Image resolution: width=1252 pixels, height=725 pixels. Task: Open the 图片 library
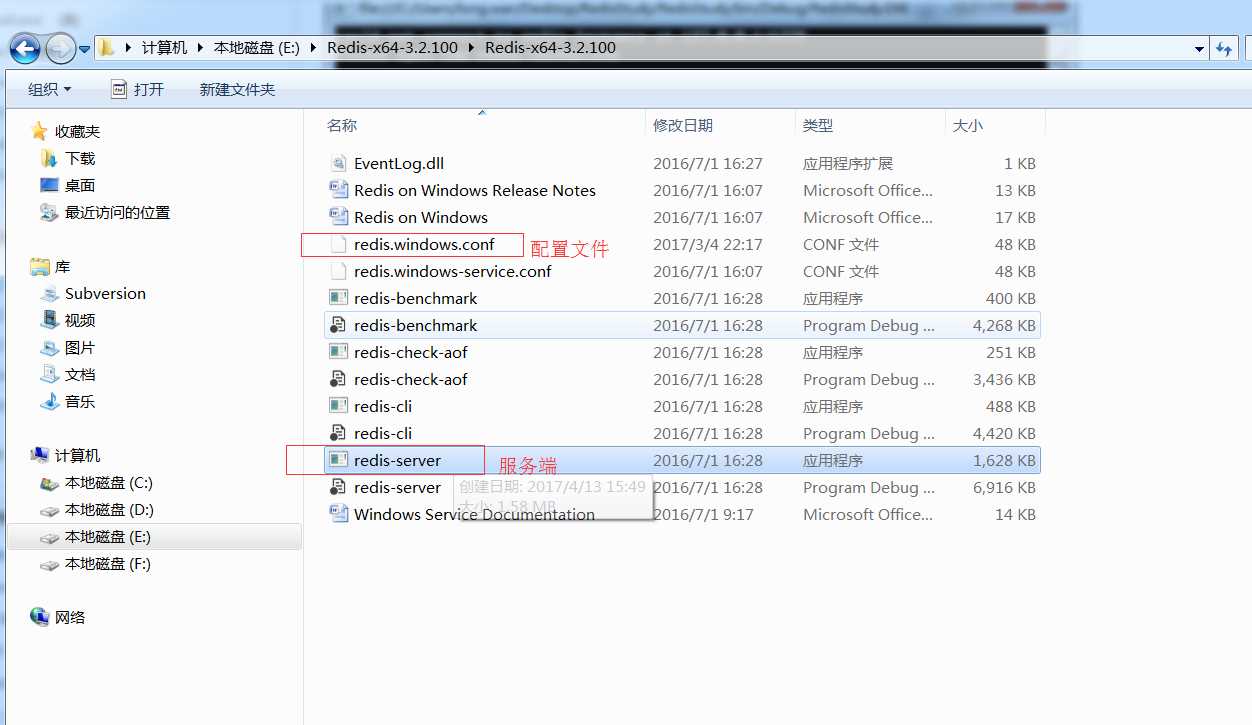pos(80,347)
